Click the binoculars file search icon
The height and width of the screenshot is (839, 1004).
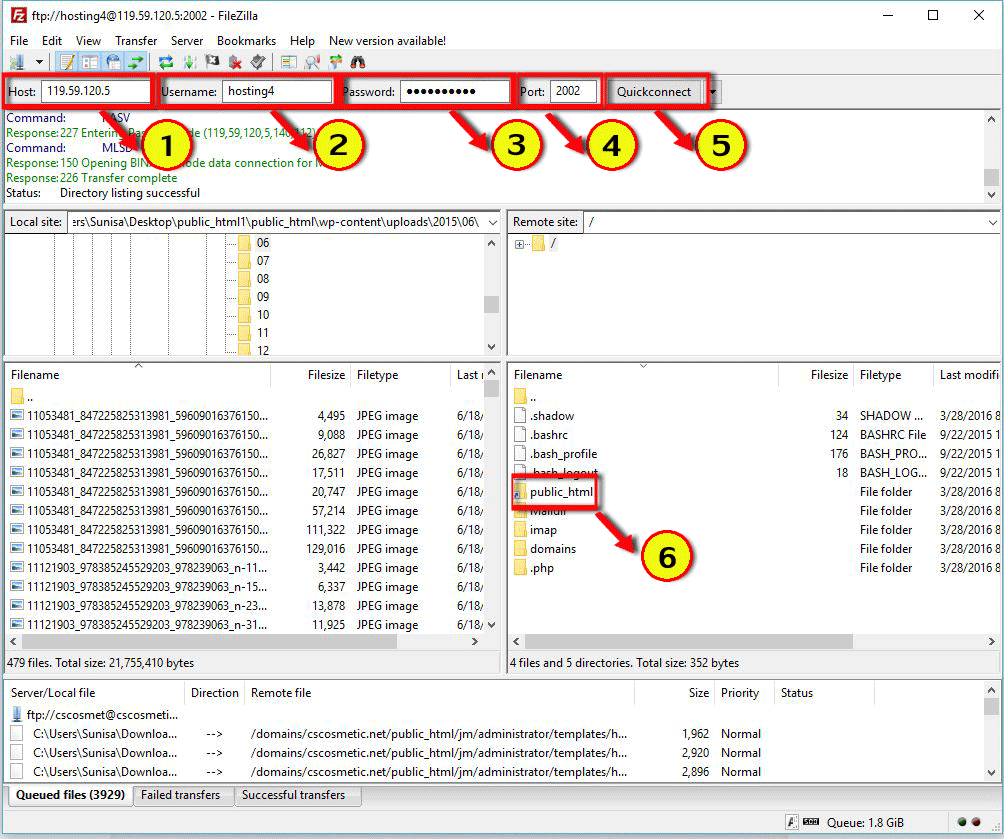click(357, 63)
